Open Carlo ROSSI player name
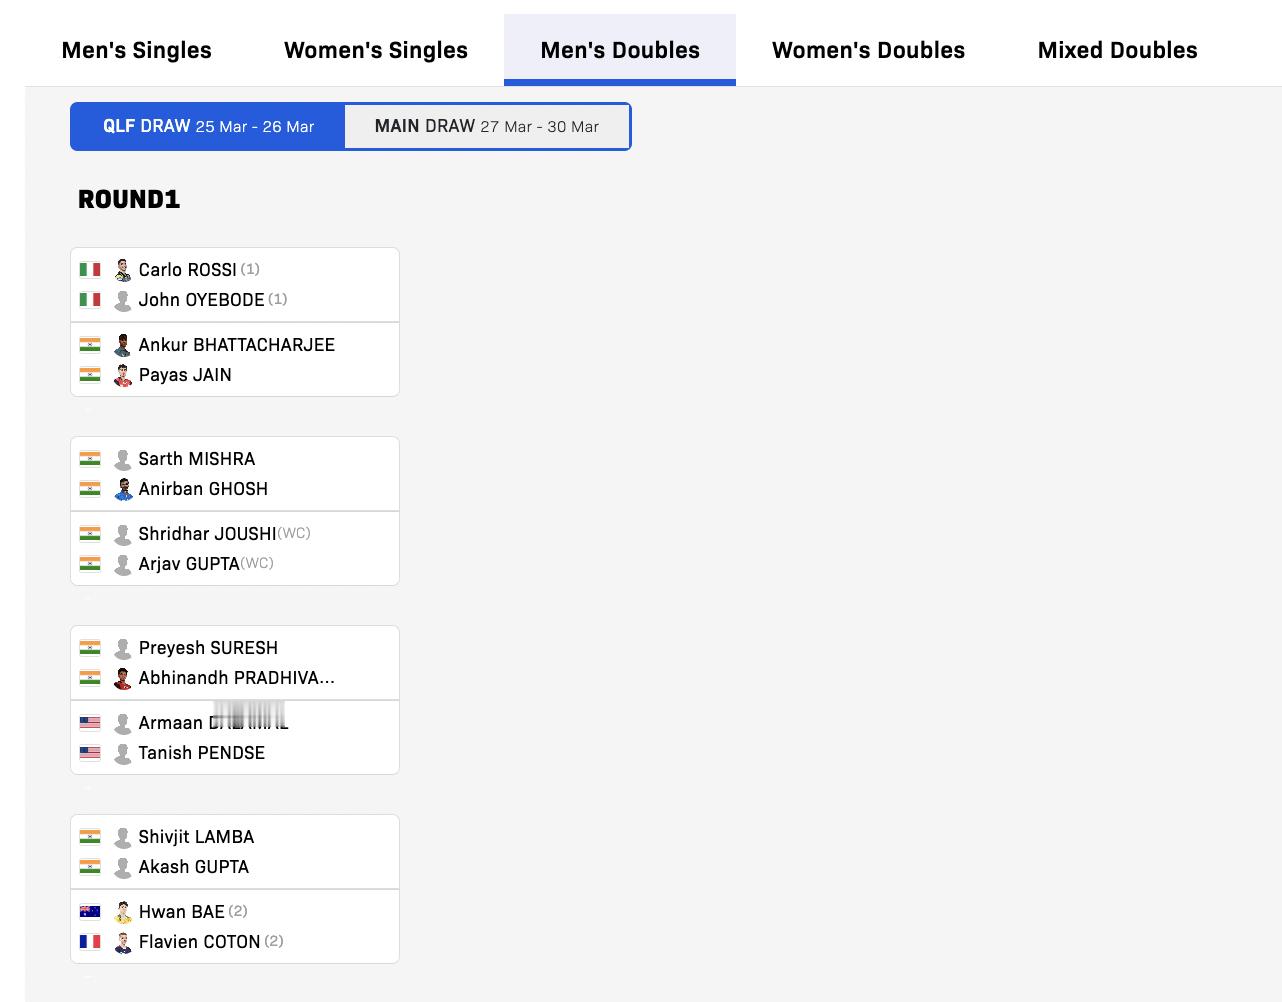This screenshot has height=1002, width=1282. (187, 270)
